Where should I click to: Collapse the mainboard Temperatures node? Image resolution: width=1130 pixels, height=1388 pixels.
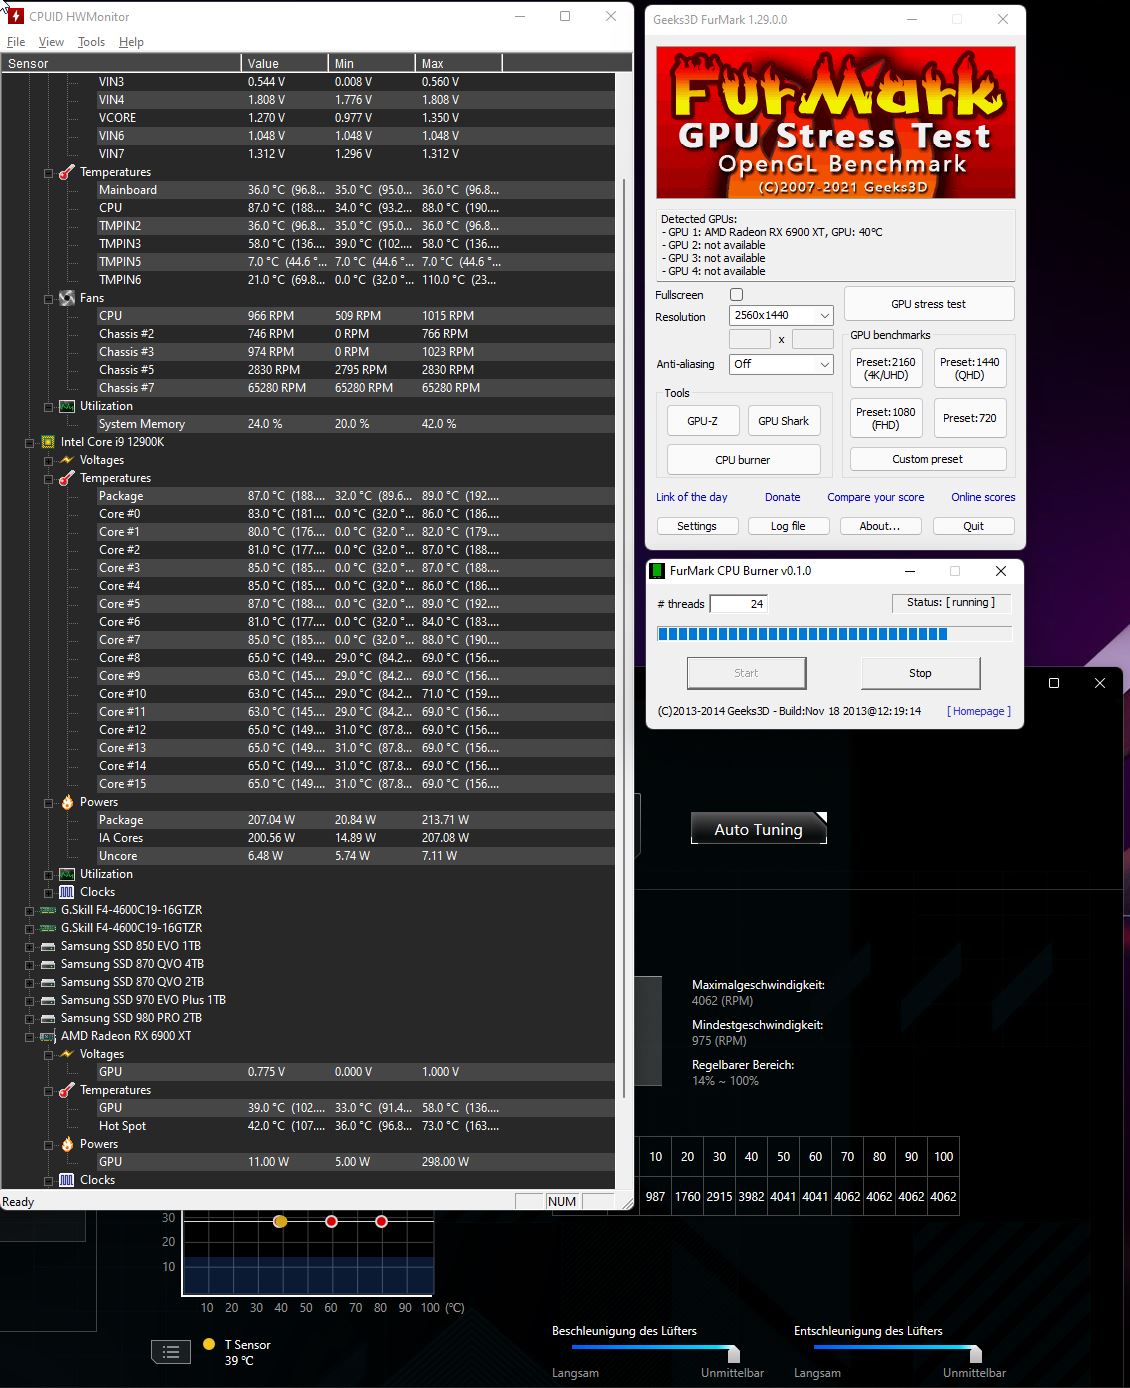tap(48, 173)
